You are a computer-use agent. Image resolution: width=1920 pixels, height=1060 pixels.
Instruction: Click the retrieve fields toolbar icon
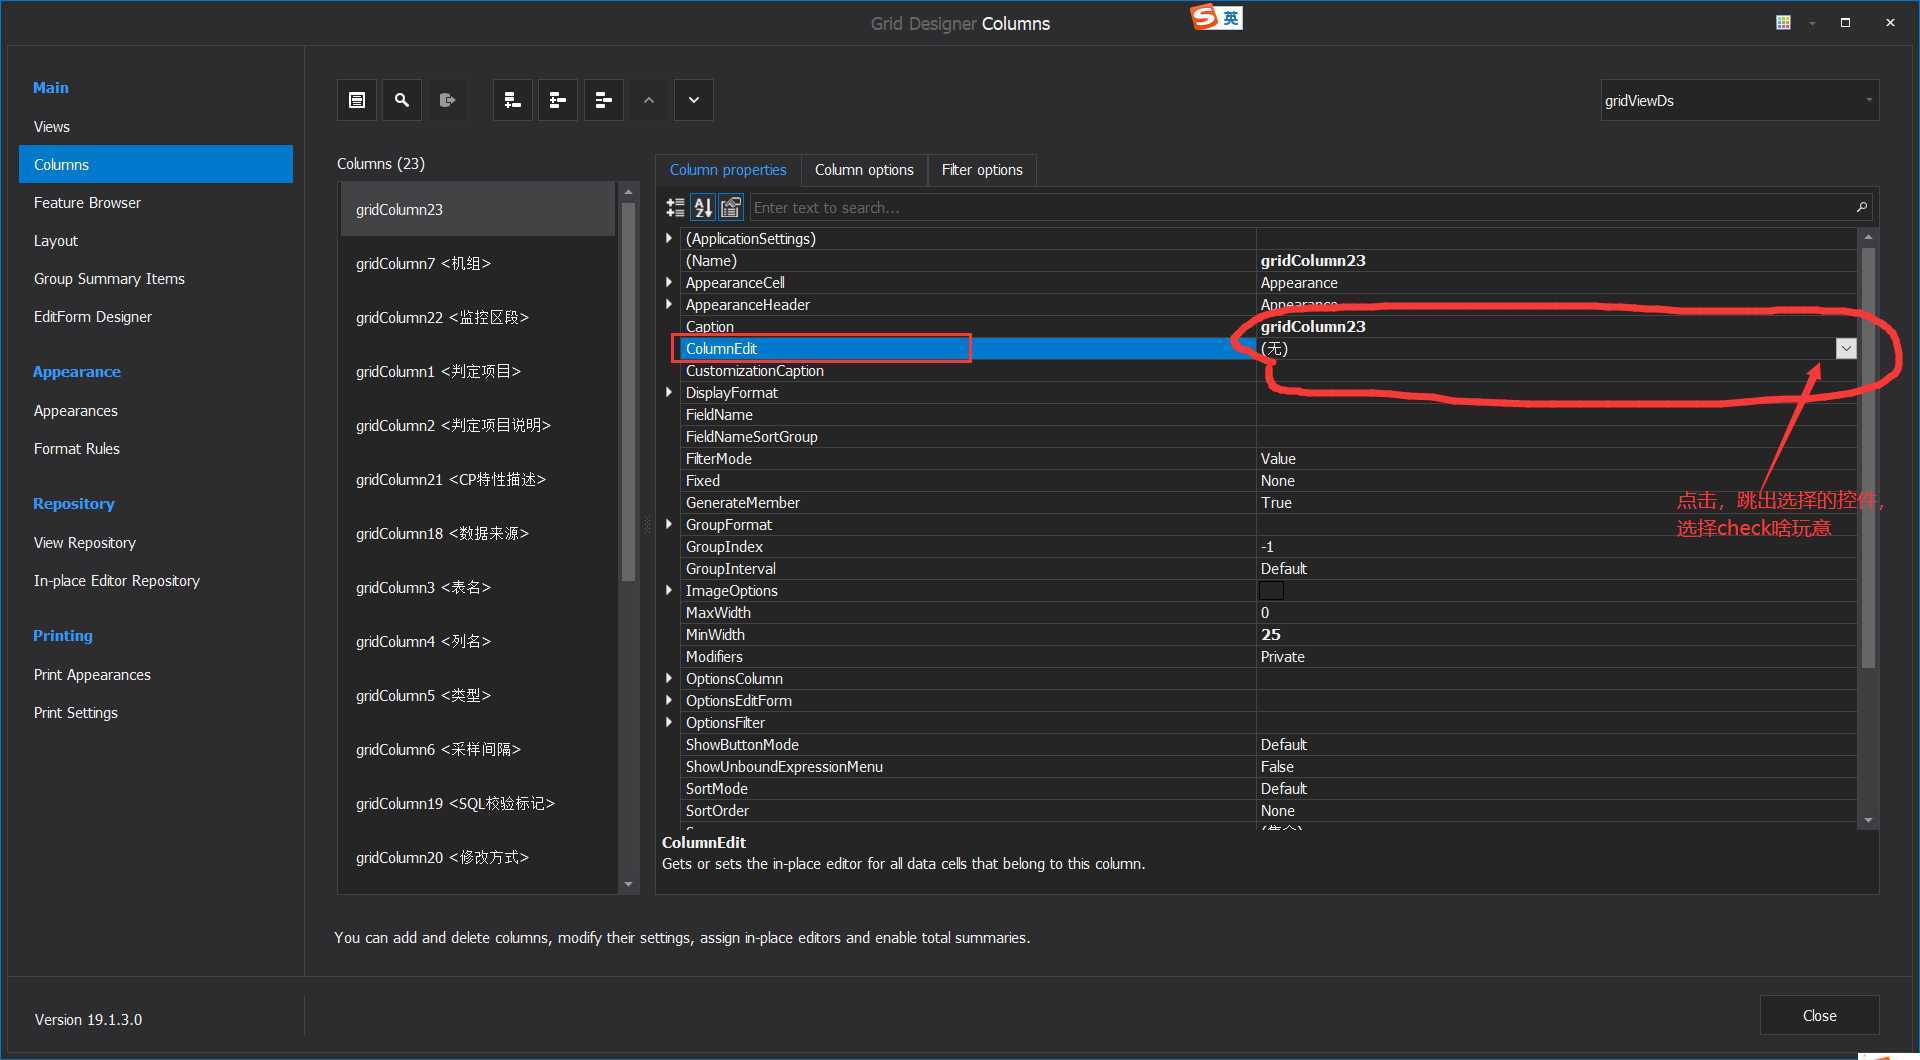[x=447, y=100]
